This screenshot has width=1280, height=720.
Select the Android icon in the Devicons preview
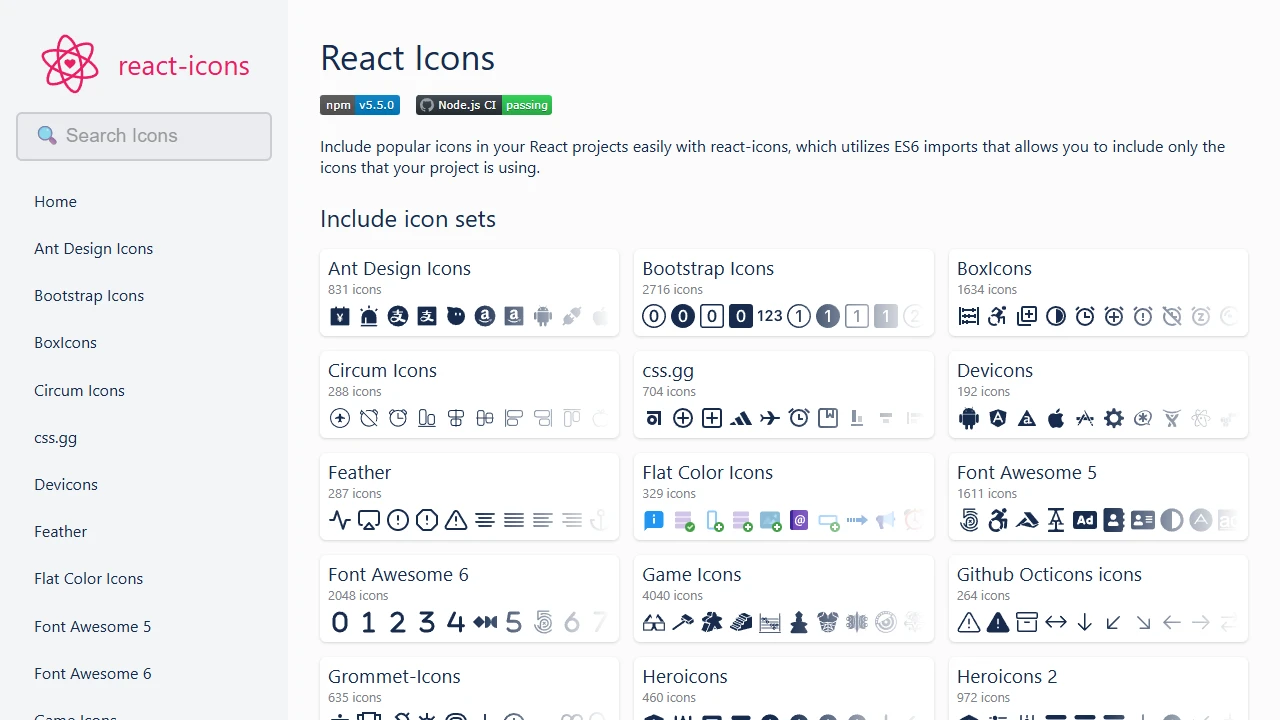(x=968, y=418)
